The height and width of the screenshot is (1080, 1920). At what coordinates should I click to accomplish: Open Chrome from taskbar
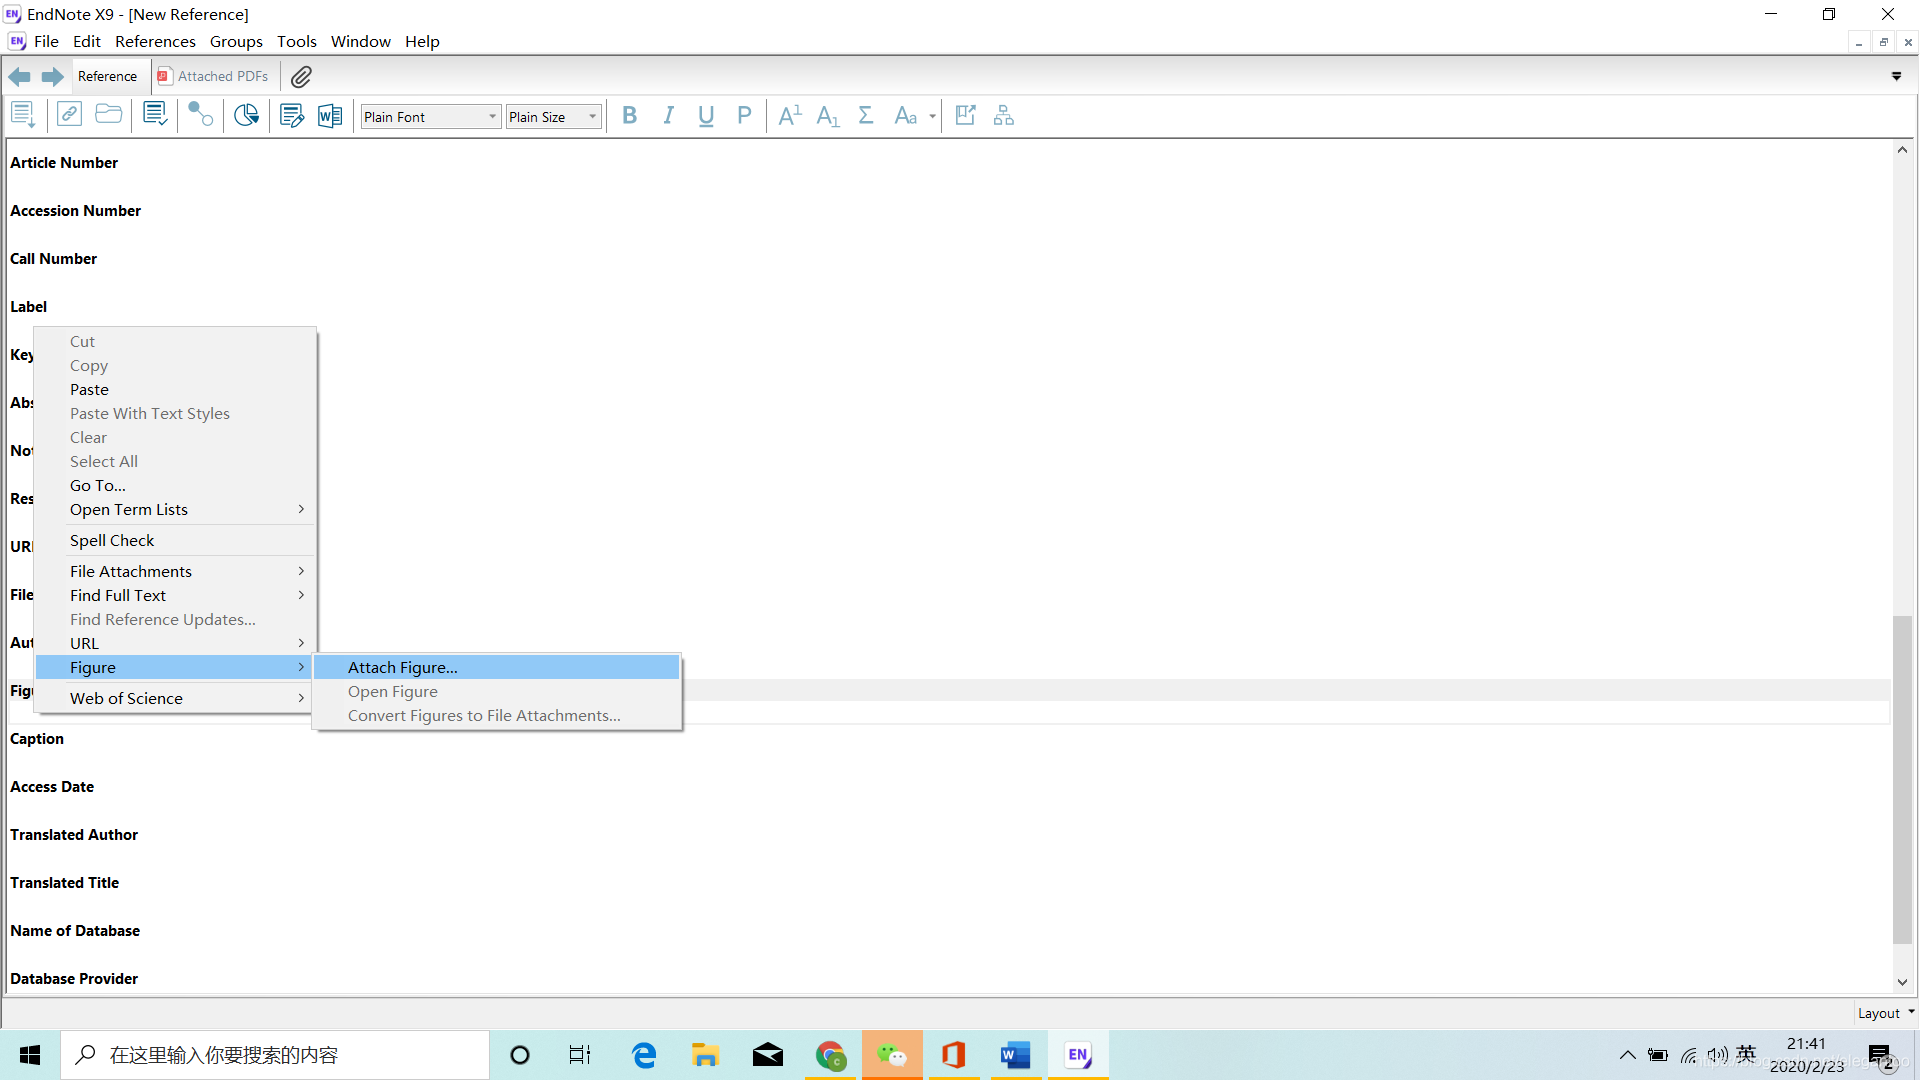point(830,1055)
